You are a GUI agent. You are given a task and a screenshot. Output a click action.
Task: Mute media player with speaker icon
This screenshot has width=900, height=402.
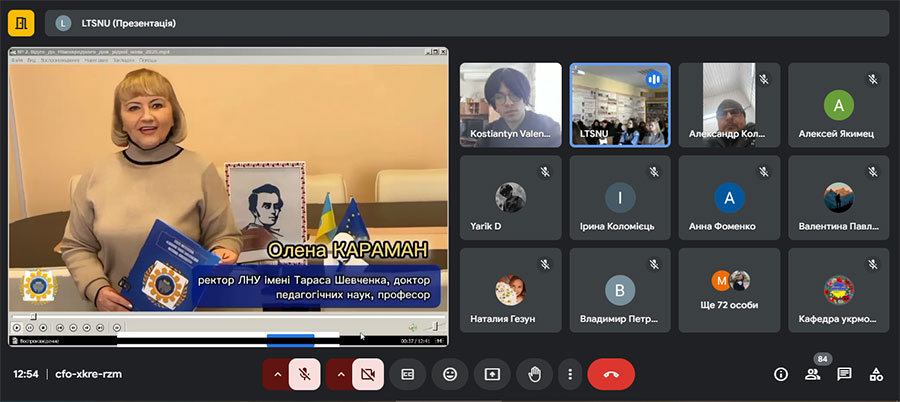[x=413, y=327]
